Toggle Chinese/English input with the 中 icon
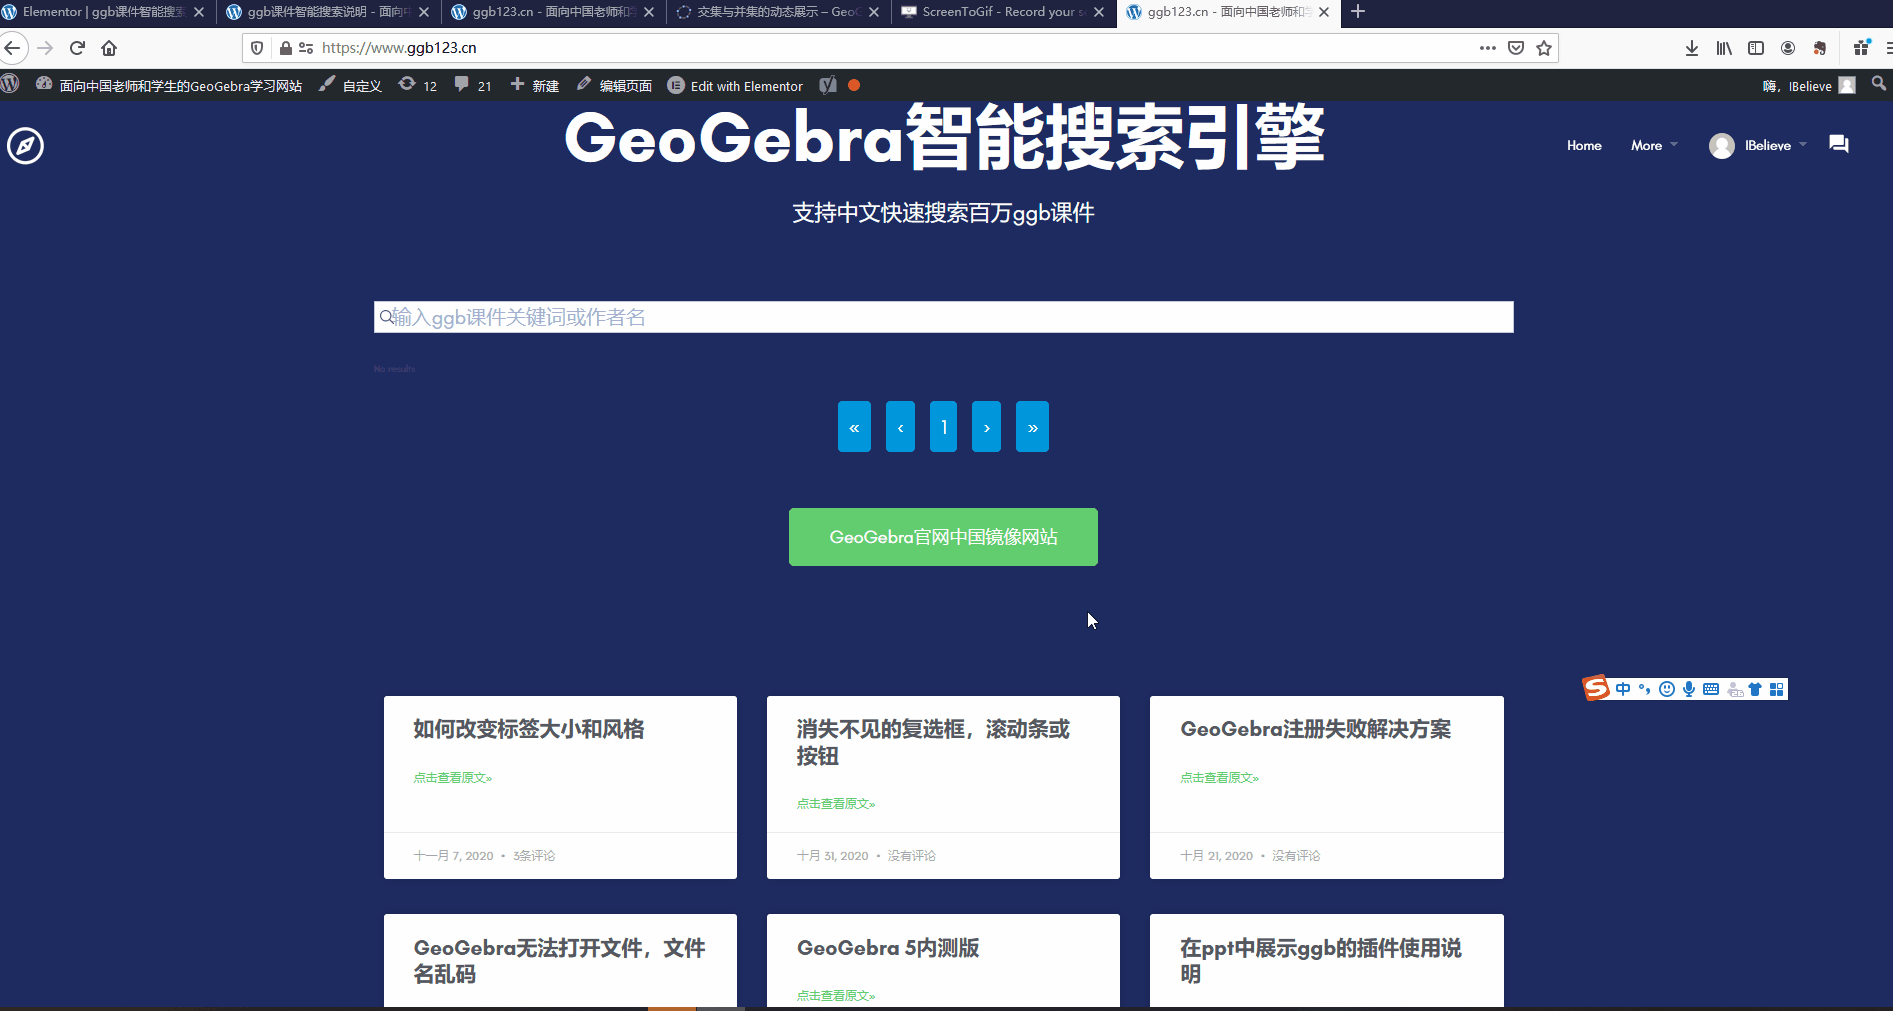Viewport: 1893px width, 1011px height. point(1623,689)
